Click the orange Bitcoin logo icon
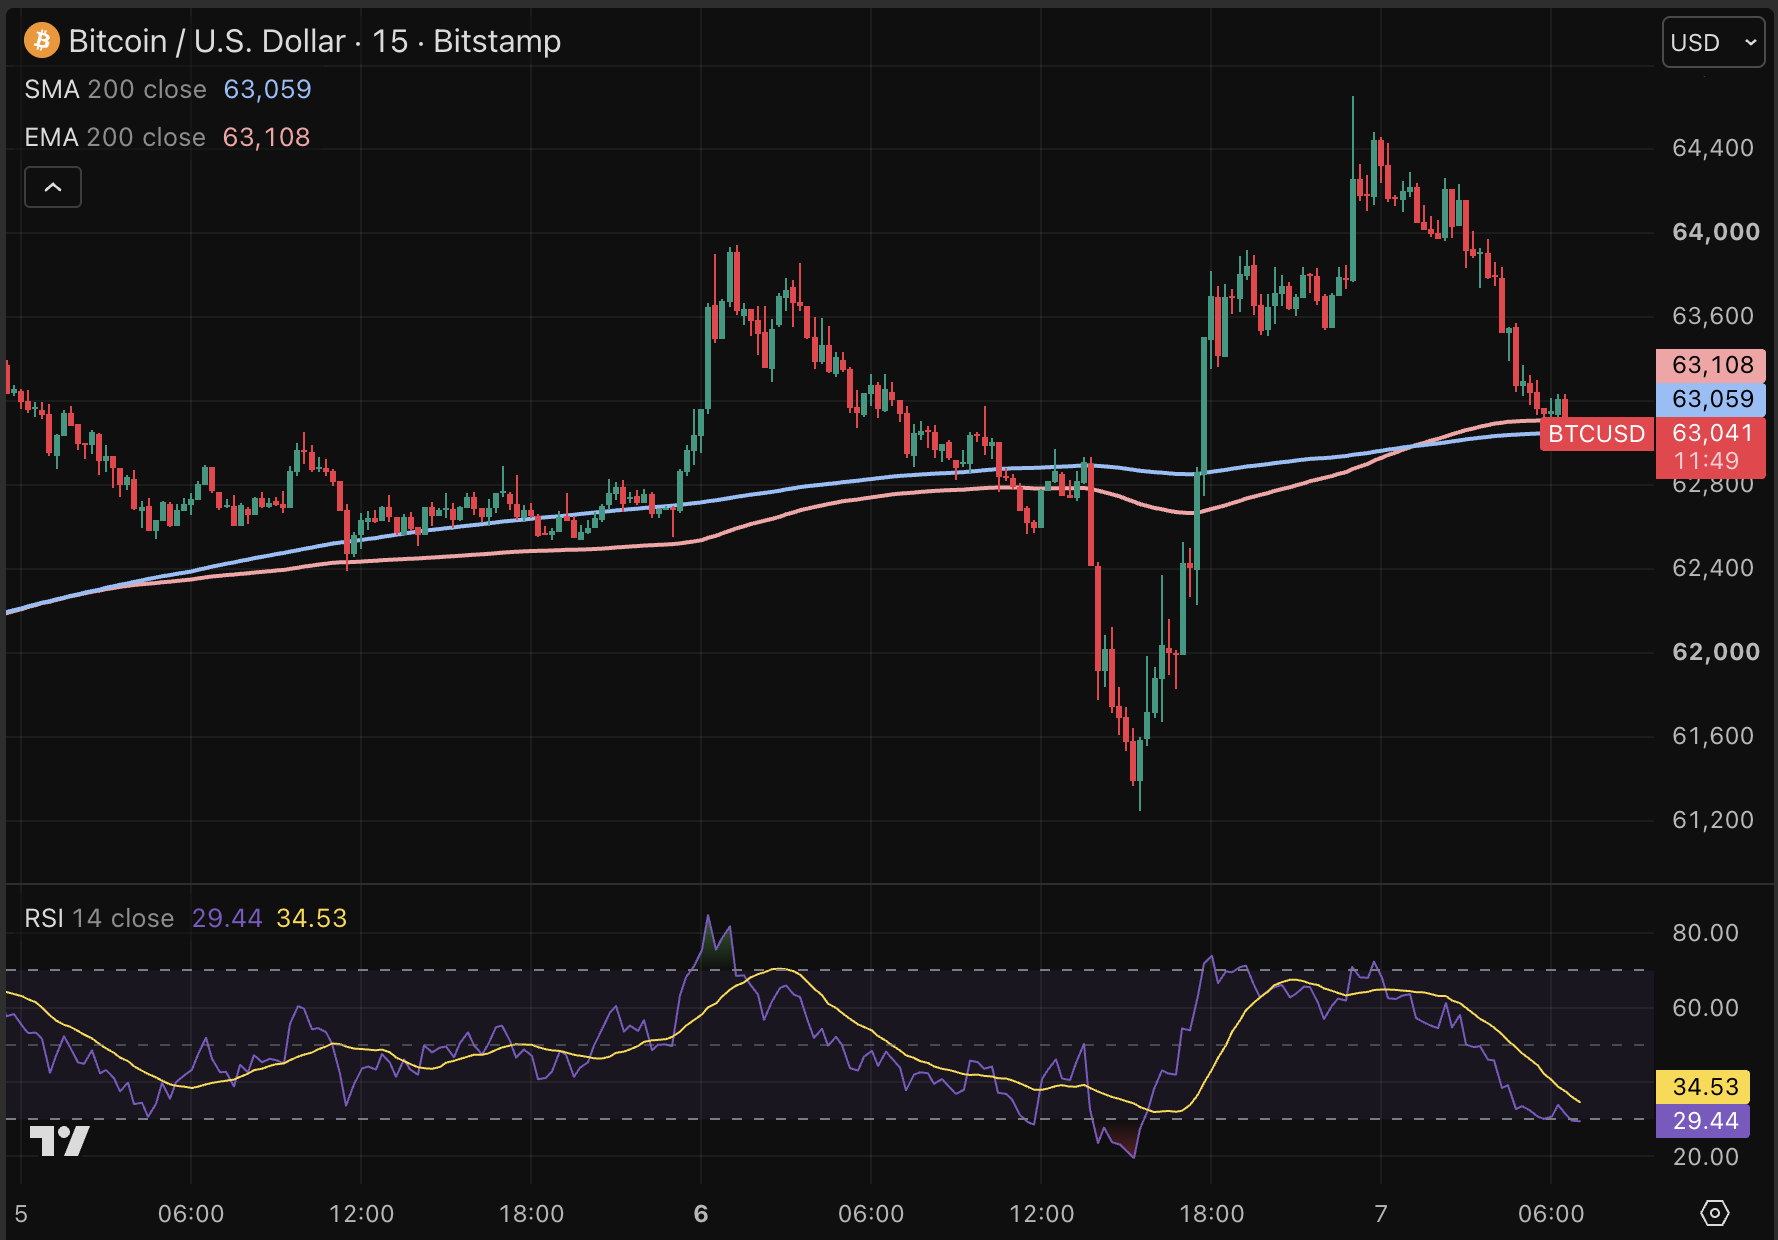This screenshot has height=1240, width=1778. [42, 41]
